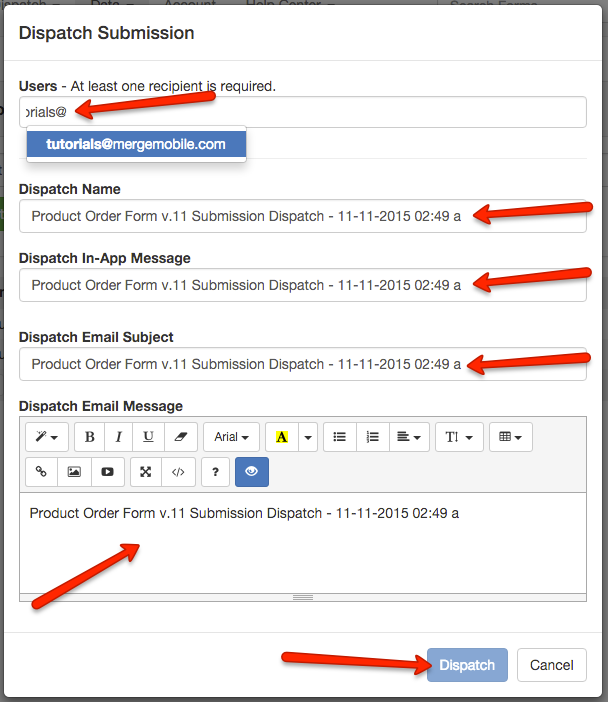Click the Dispatch button
Image resolution: width=608 pixels, height=702 pixels.
467,665
